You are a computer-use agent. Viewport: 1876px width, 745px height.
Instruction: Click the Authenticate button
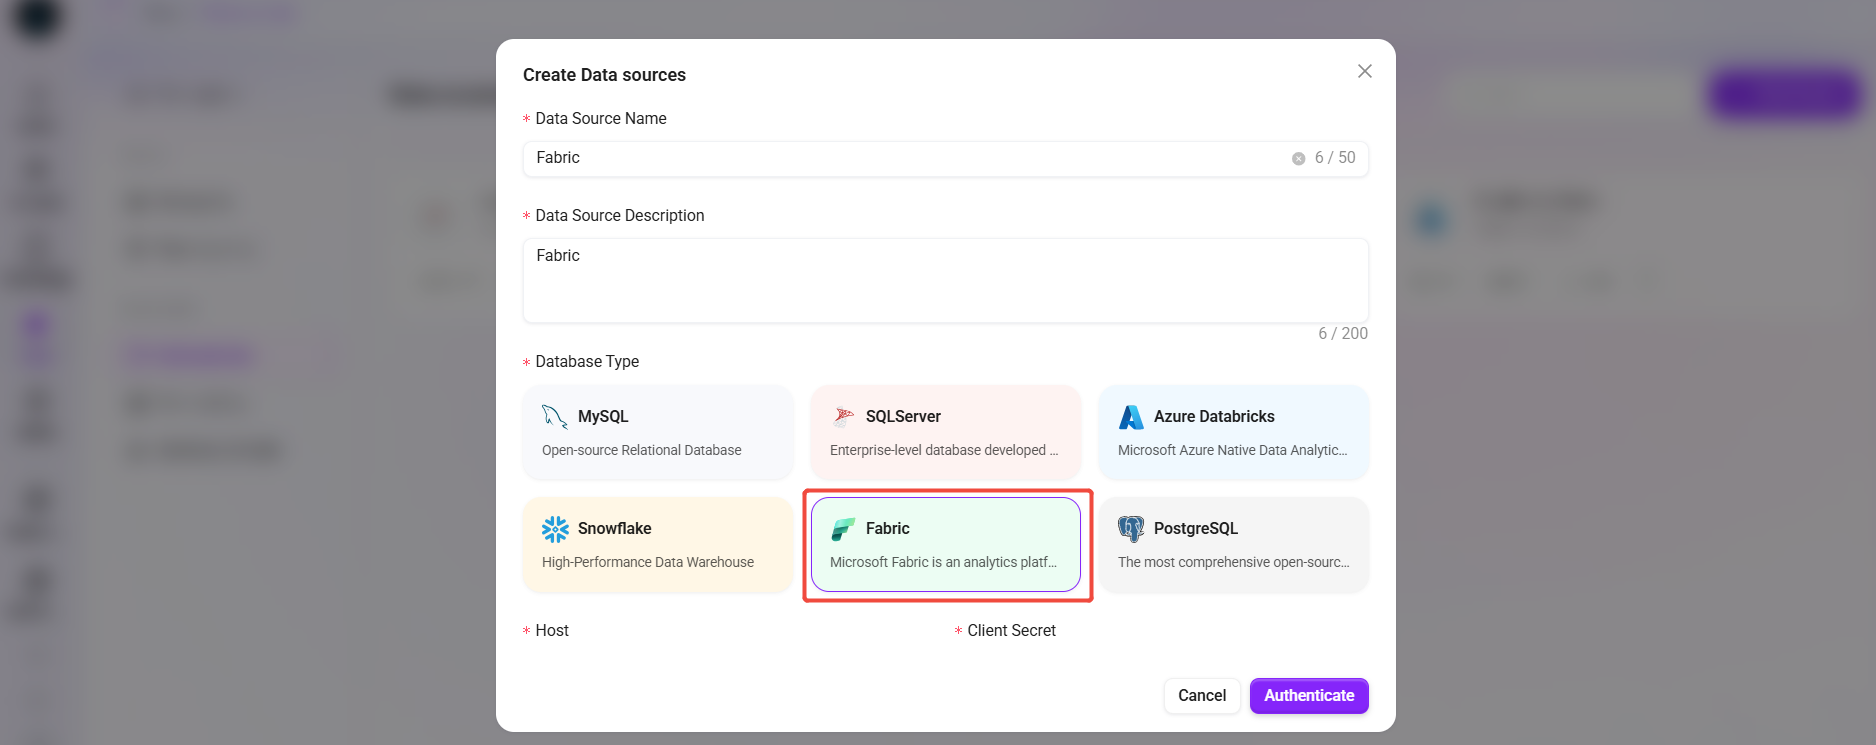[x=1309, y=696]
